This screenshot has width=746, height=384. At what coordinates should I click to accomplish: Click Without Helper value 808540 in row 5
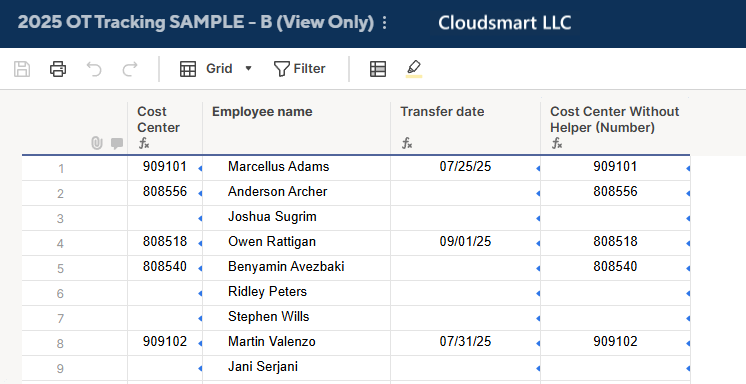[x=615, y=268]
